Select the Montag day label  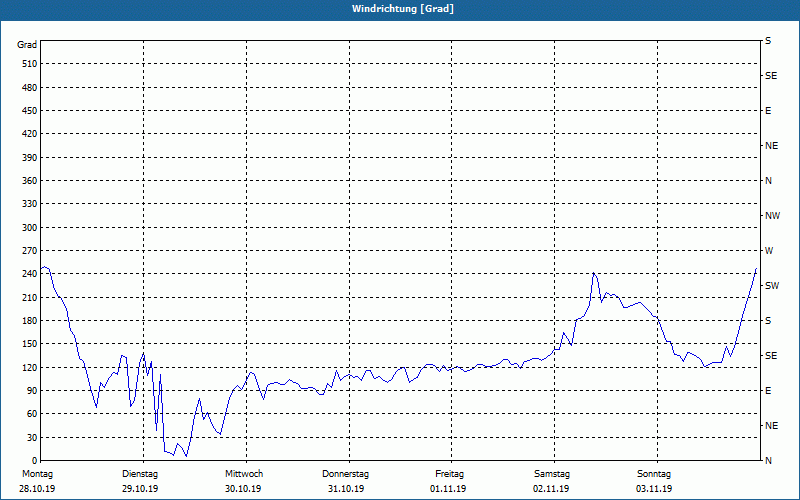pos(36,474)
